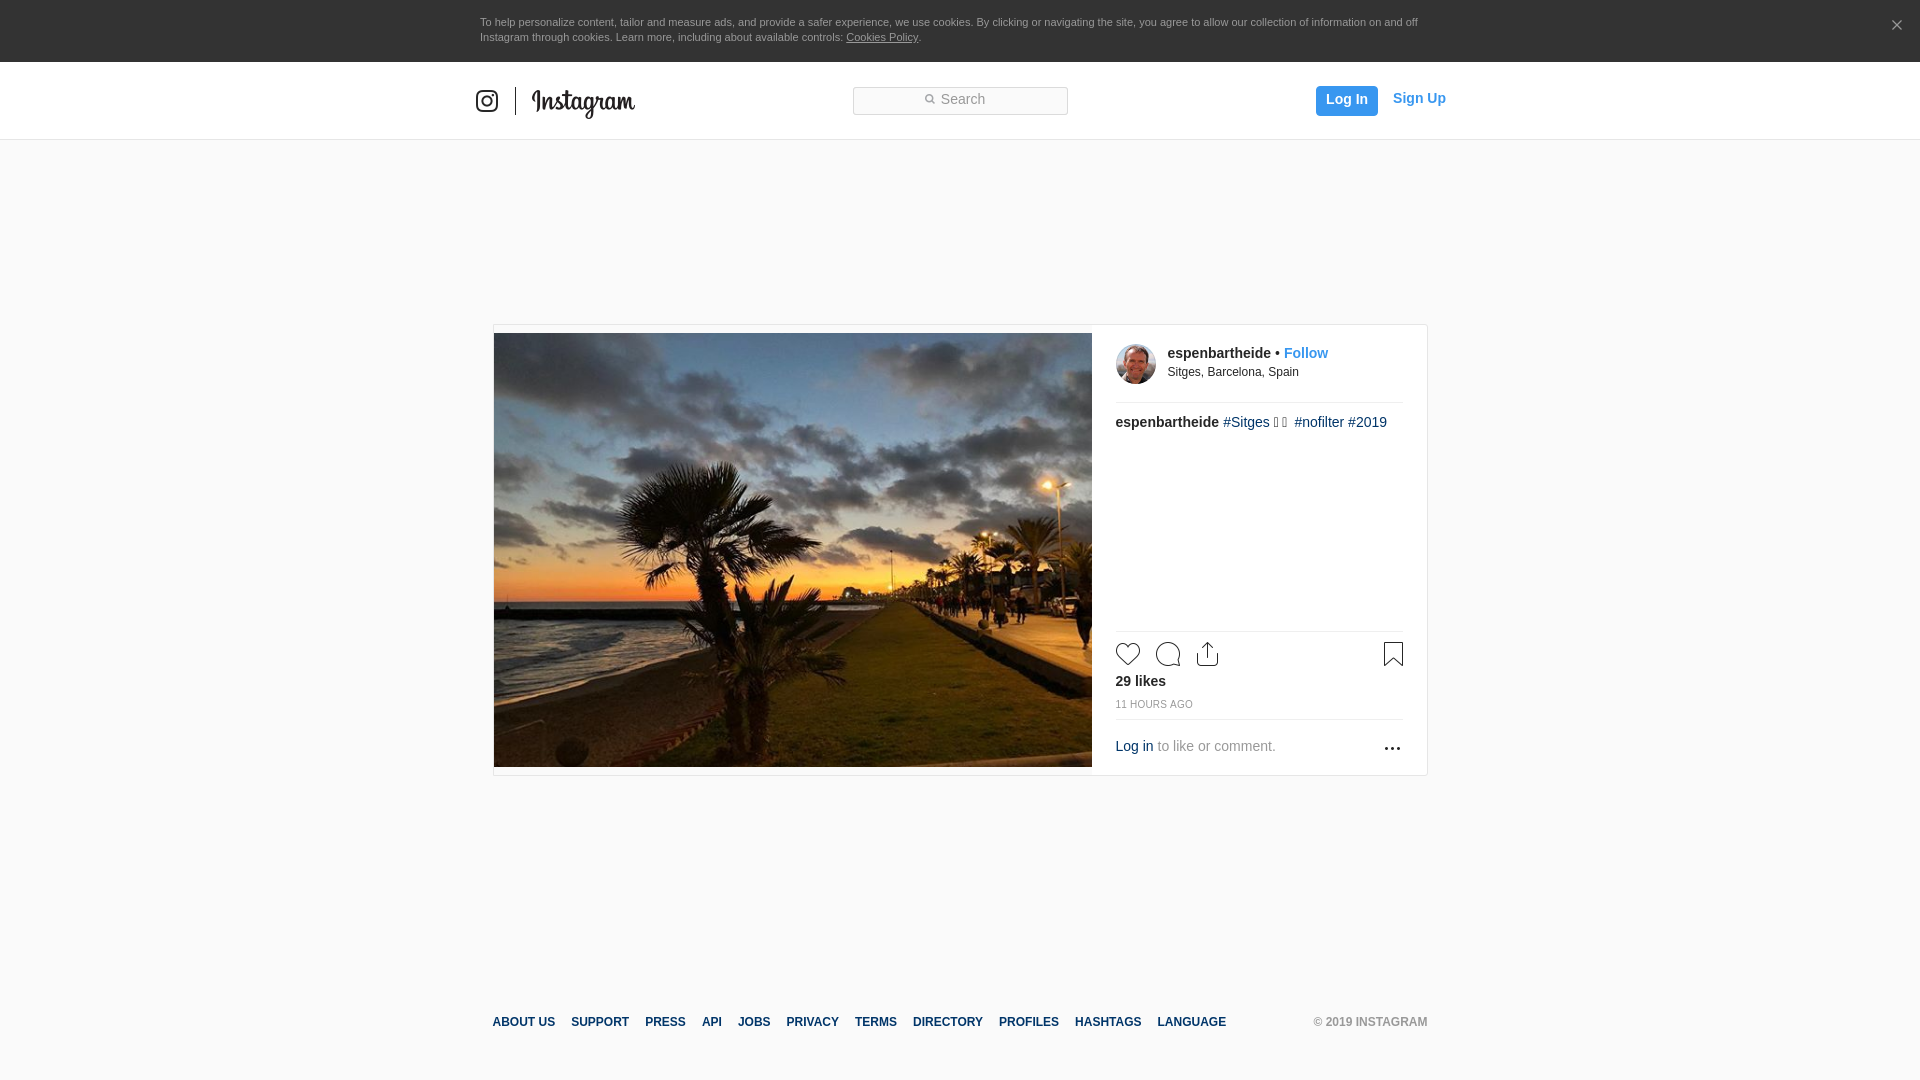Go to HASHTAGS footer menu item

(x=1108, y=1022)
